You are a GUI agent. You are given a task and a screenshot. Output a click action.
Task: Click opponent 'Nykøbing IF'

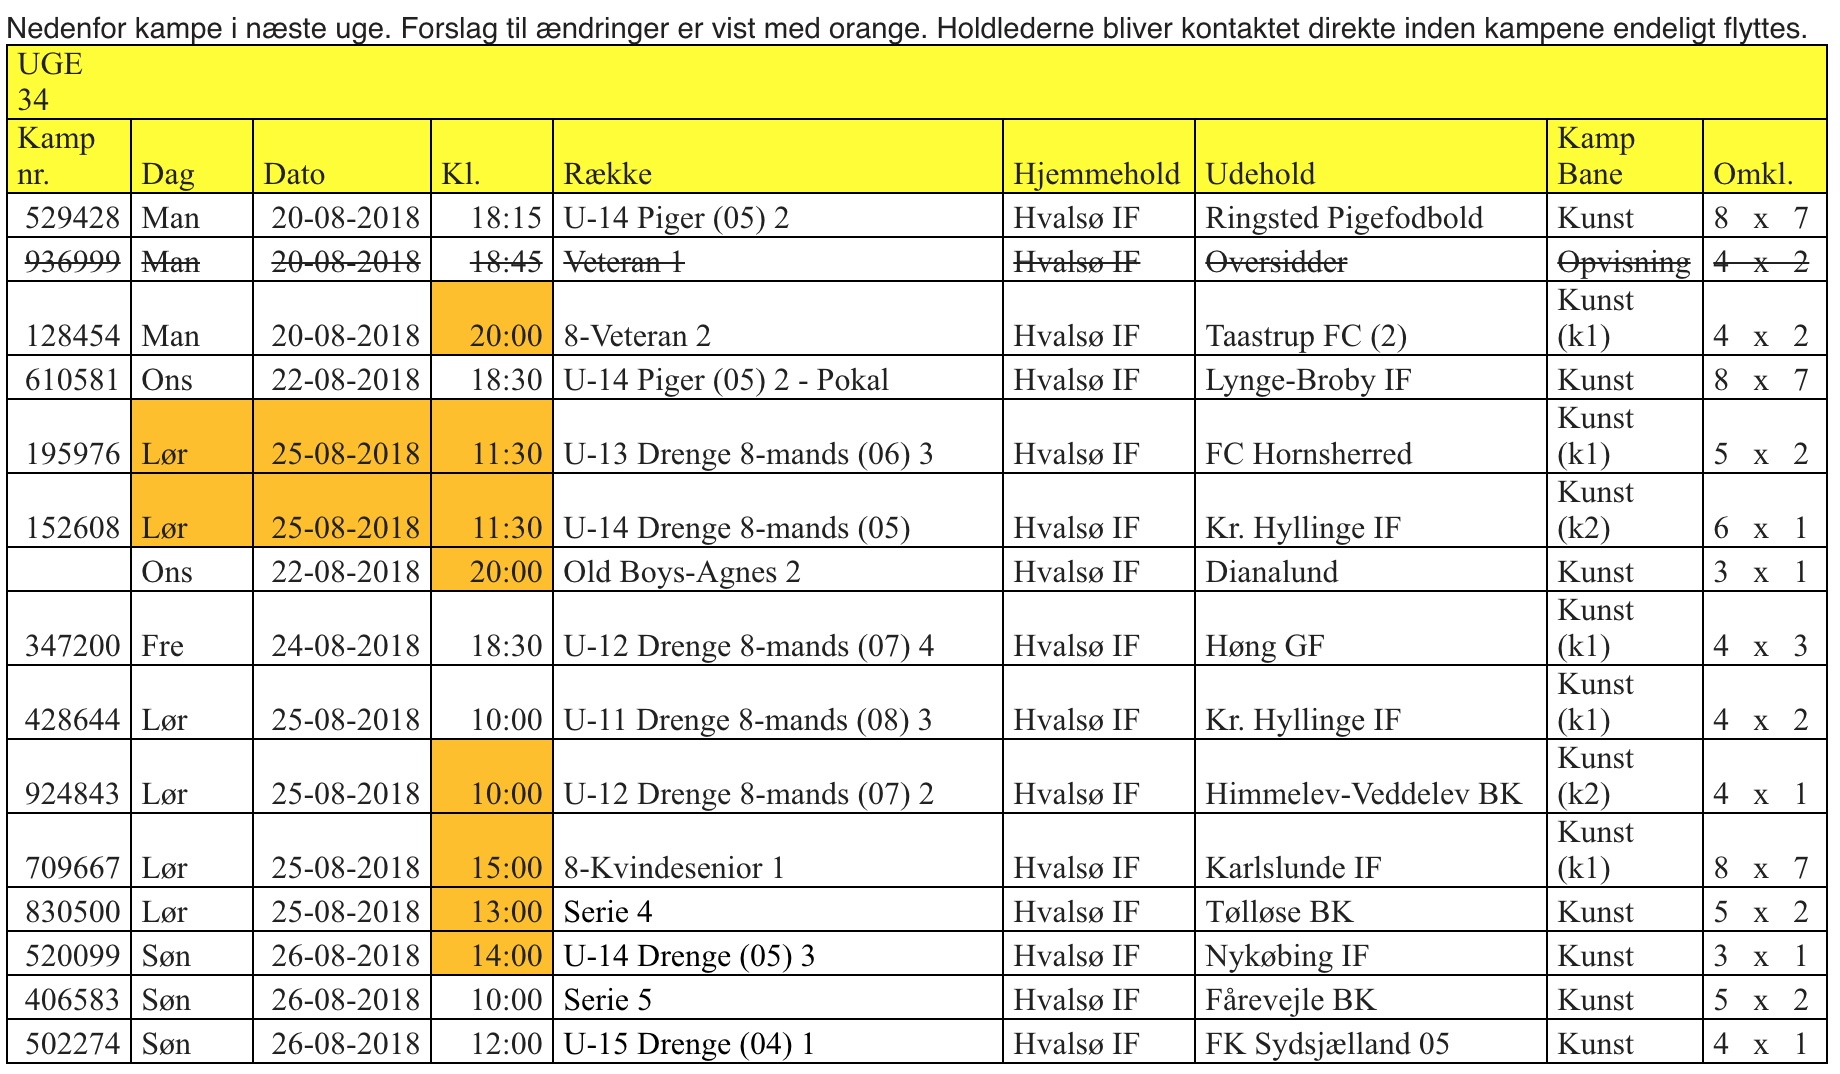(x=1371, y=954)
